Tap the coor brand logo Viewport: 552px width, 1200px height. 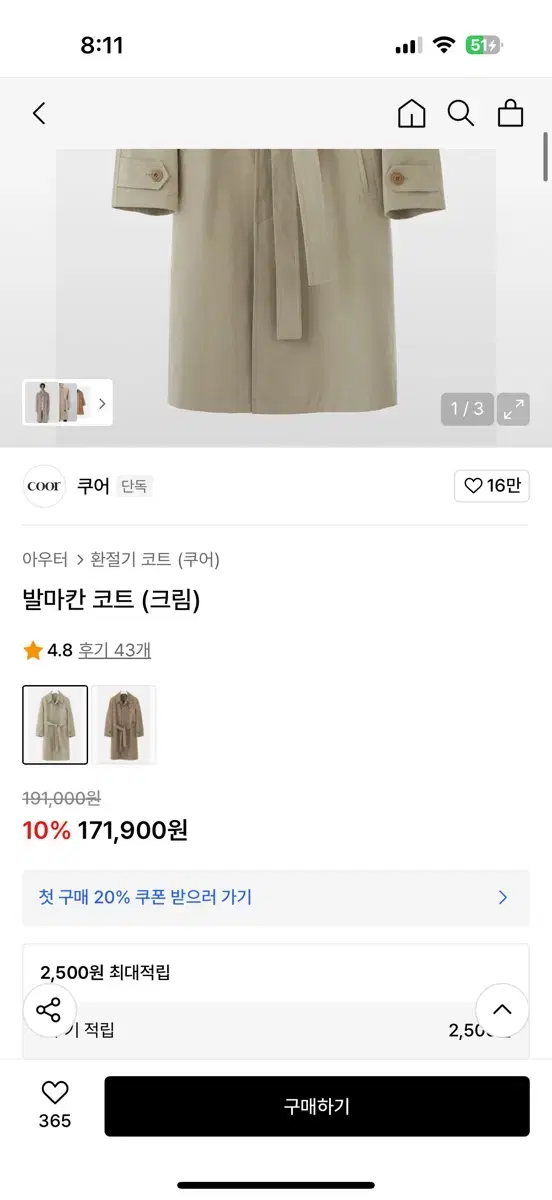44,487
